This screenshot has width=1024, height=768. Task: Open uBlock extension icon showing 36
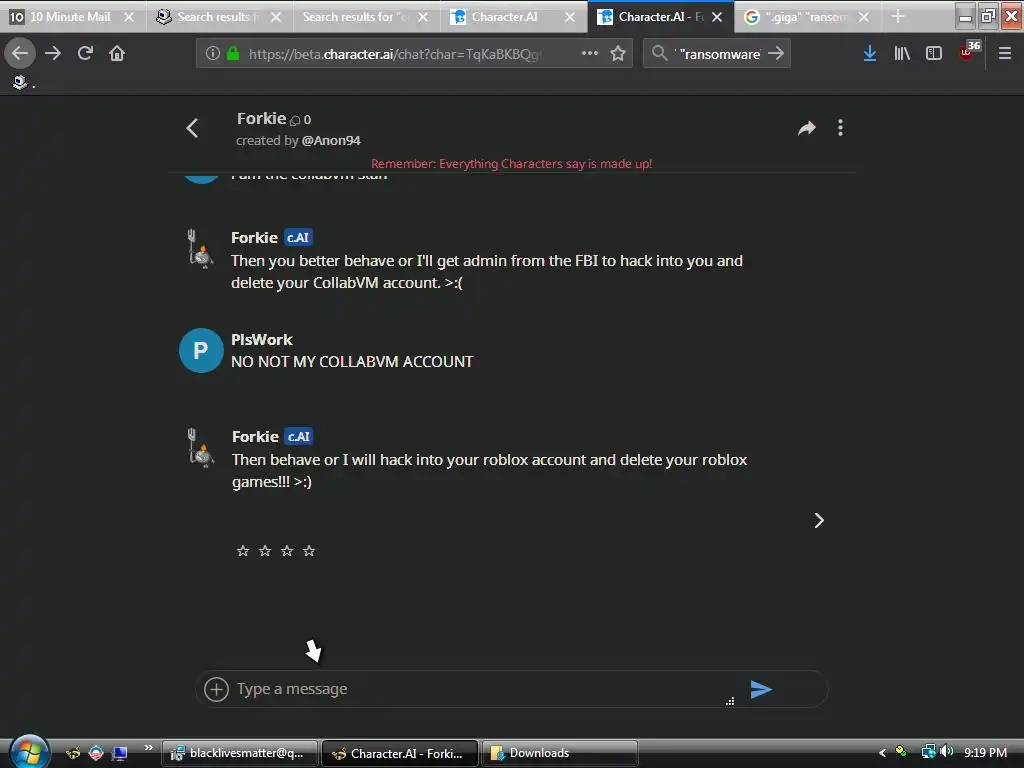(970, 51)
